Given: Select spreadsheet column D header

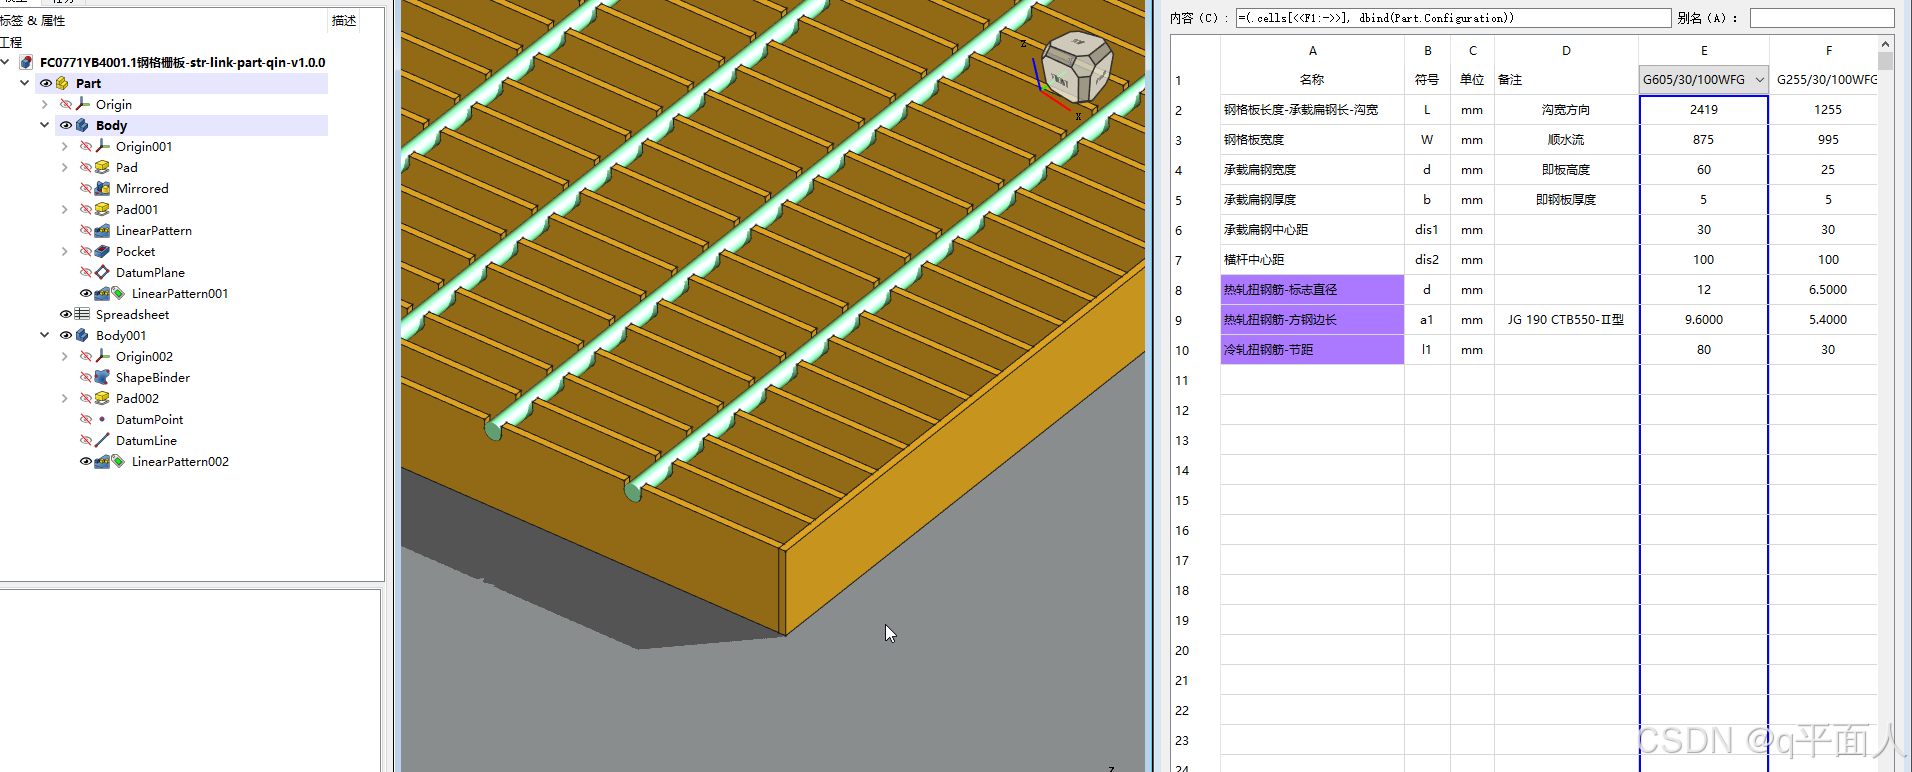Looking at the screenshot, I should click(x=1566, y=50).
